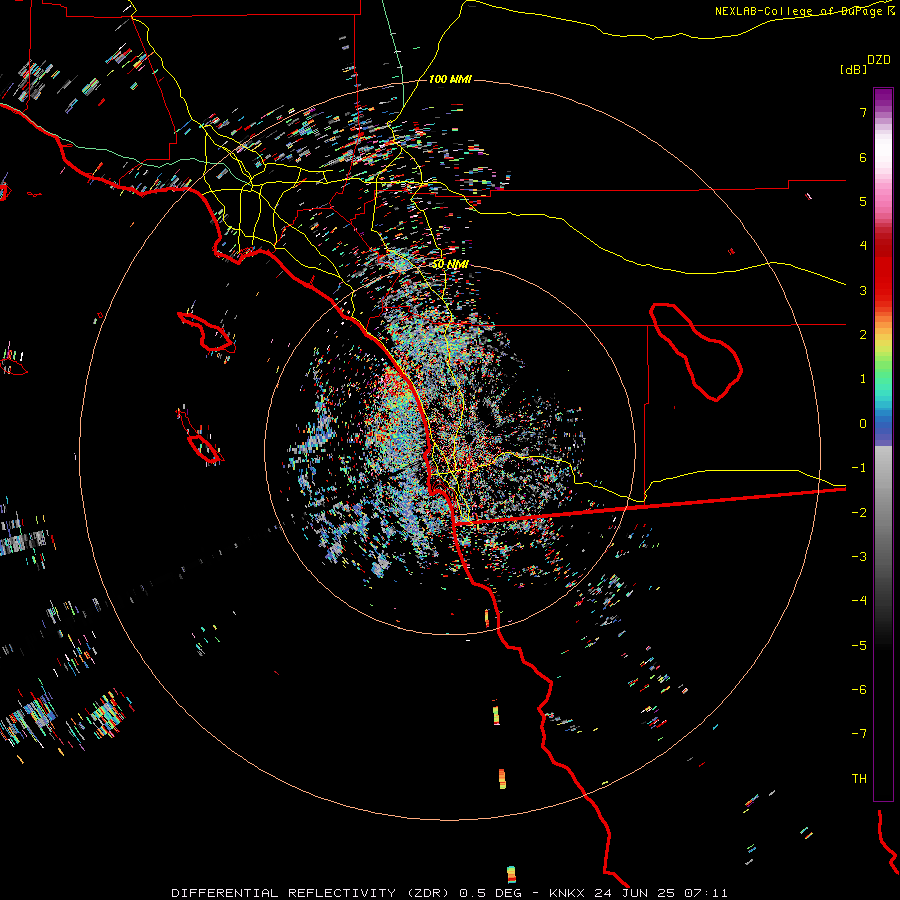
Task: Click the -3 dB value on color scale
Action: 859,557
